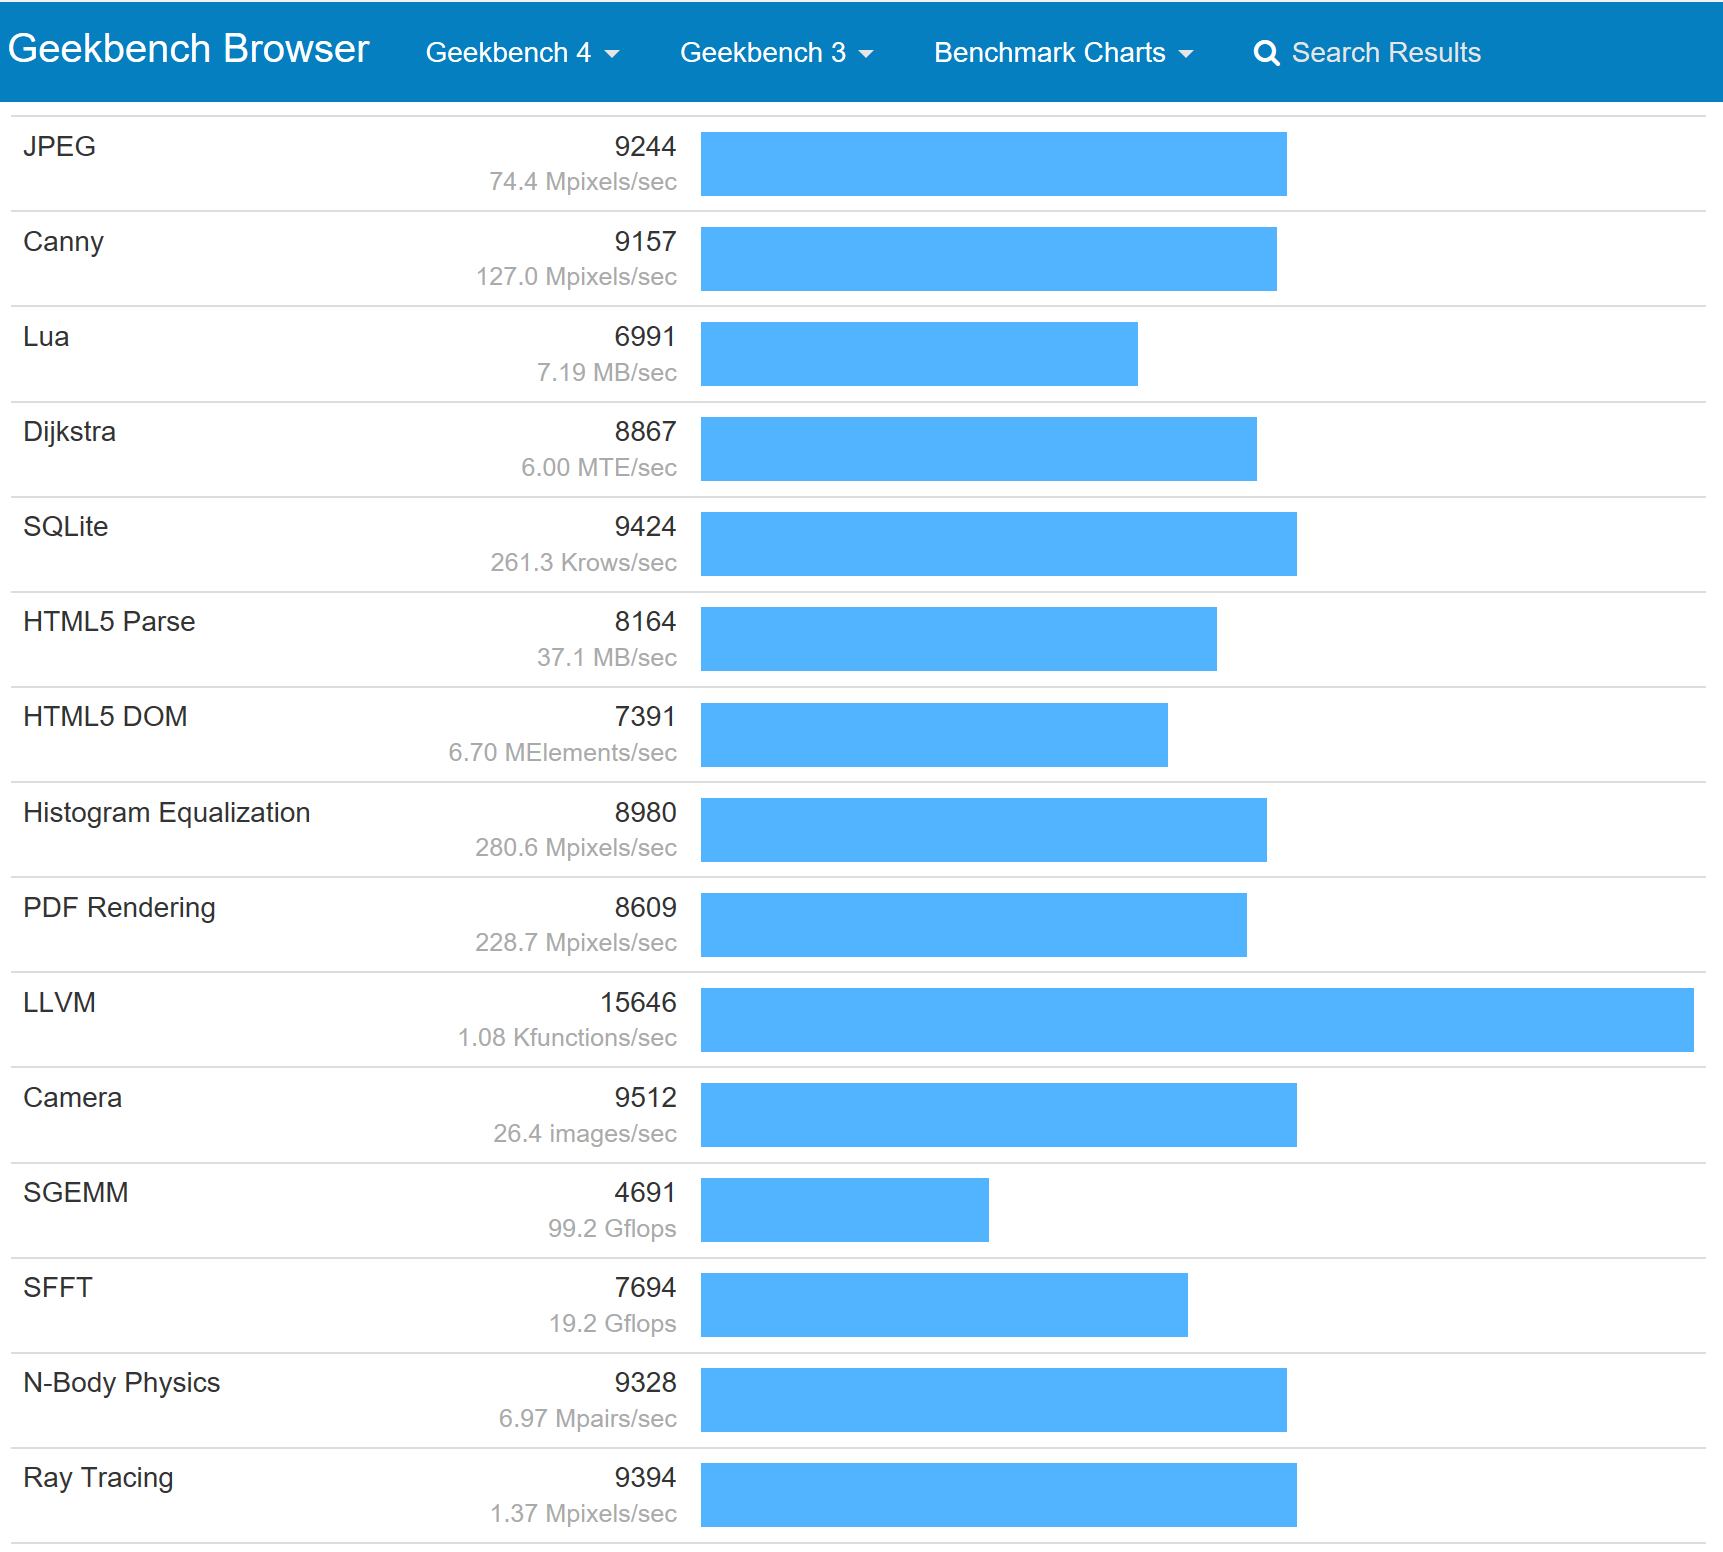Expand the Geekbench 4 dropdown menu

click(x=522, y=52)
